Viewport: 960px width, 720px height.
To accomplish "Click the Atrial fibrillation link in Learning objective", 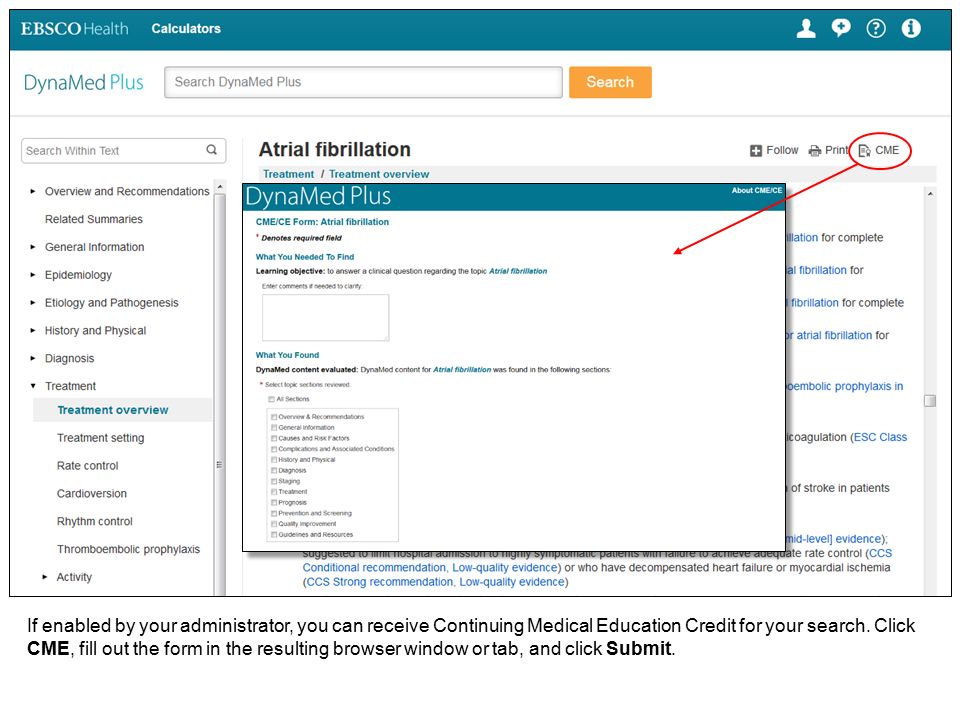I will point(518,271).
